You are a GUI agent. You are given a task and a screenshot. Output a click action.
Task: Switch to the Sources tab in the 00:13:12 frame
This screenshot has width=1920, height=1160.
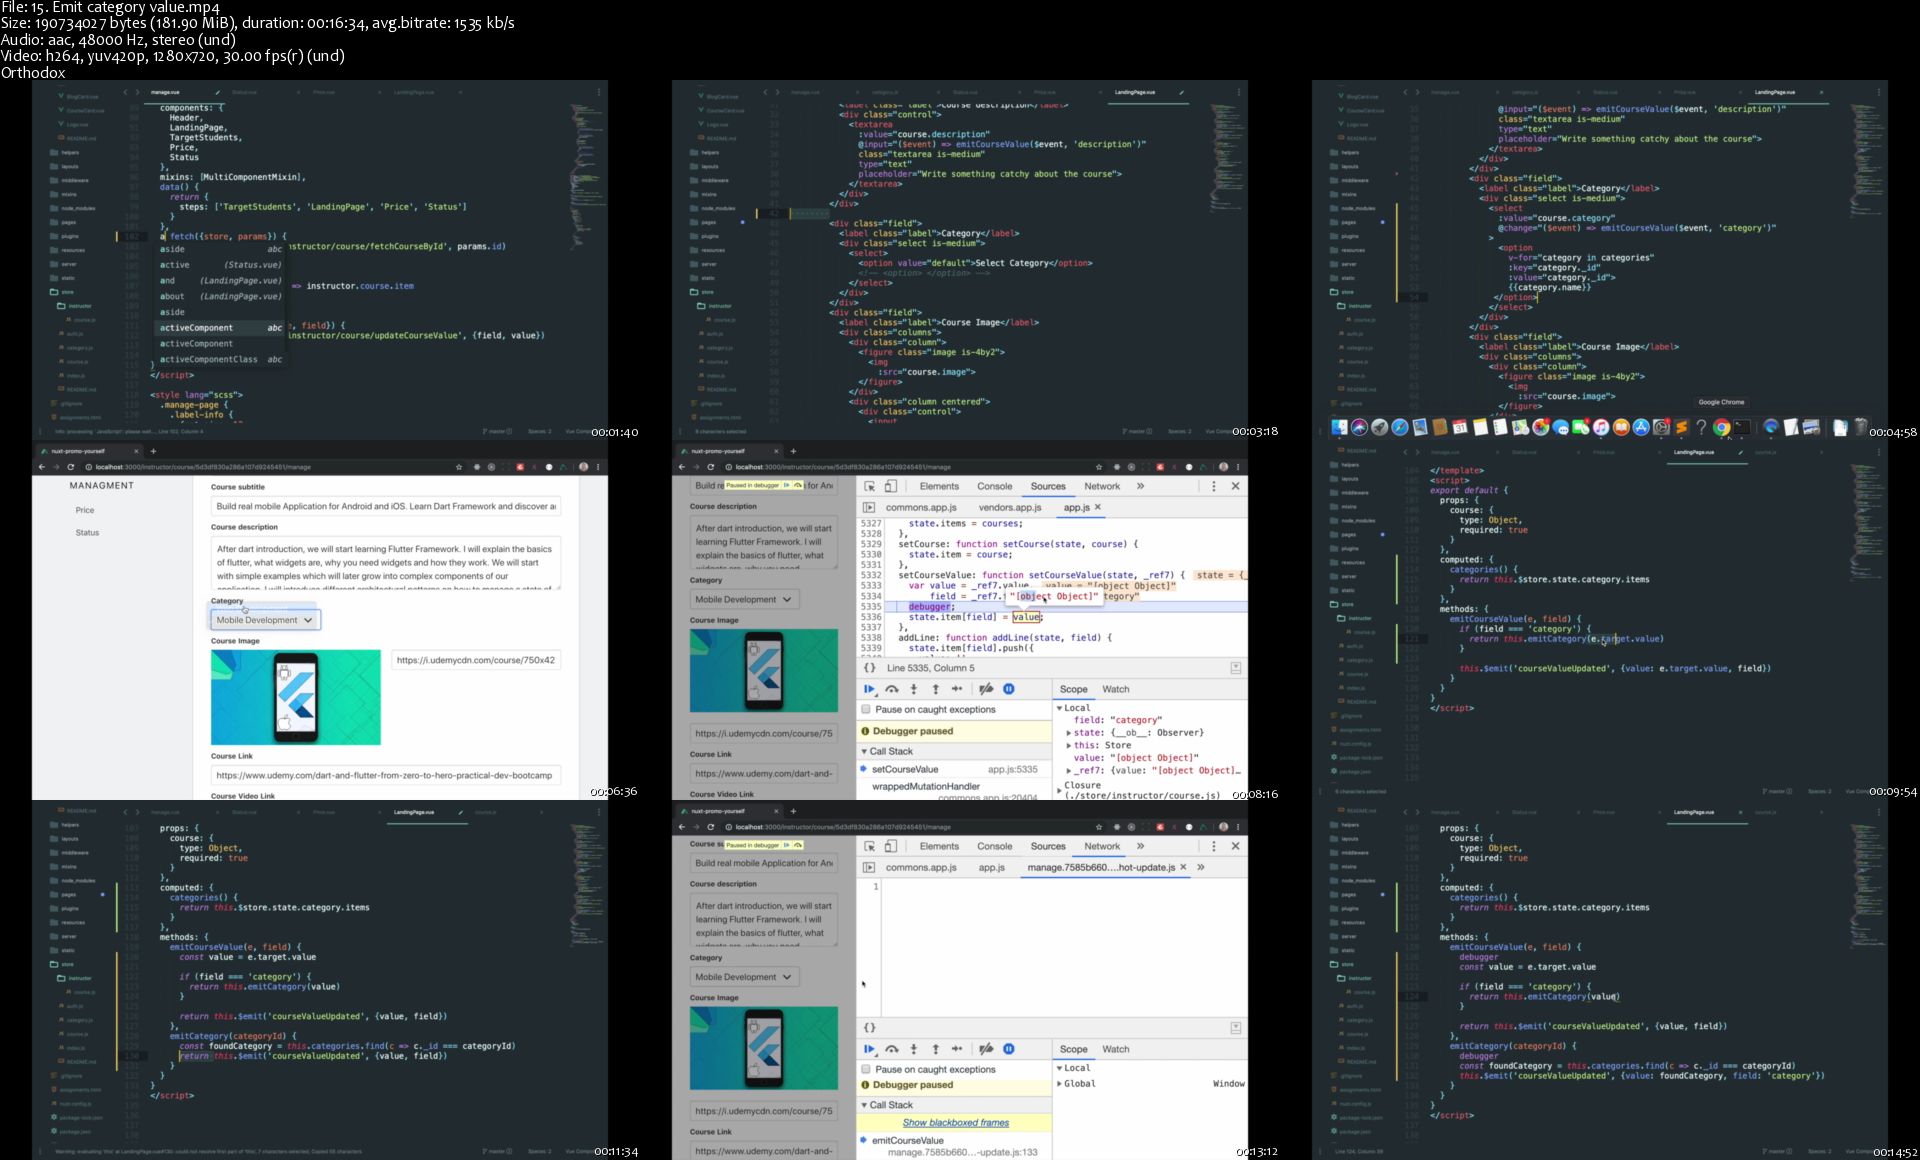(1048, 846)
